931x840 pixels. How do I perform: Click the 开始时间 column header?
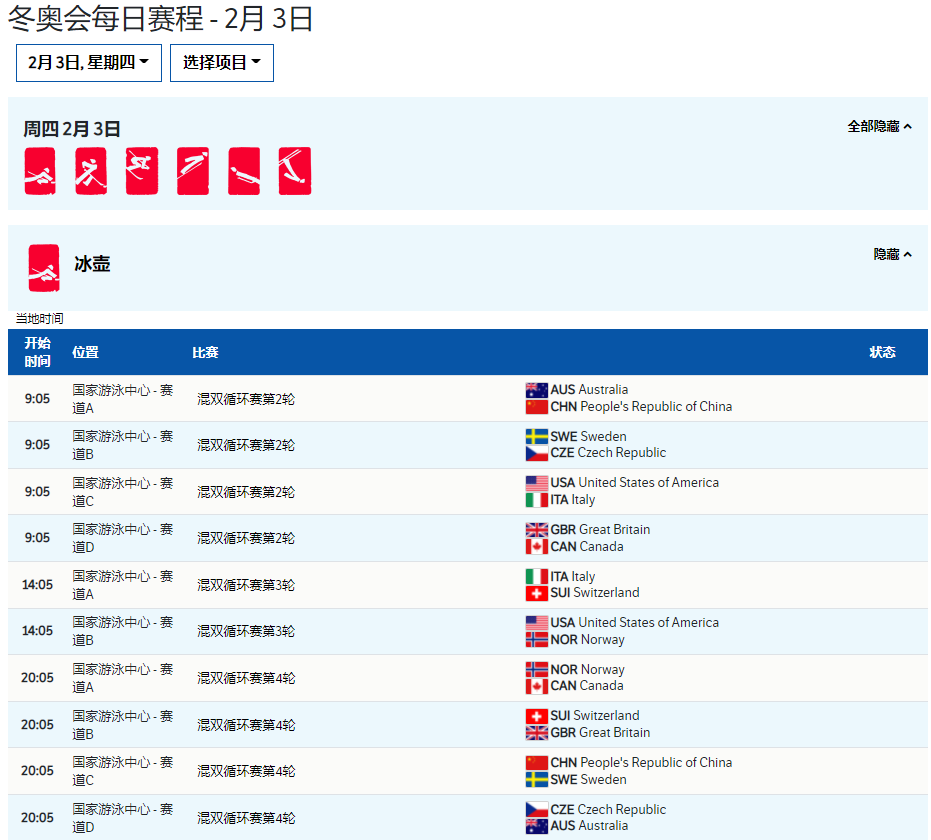point(38,352)
